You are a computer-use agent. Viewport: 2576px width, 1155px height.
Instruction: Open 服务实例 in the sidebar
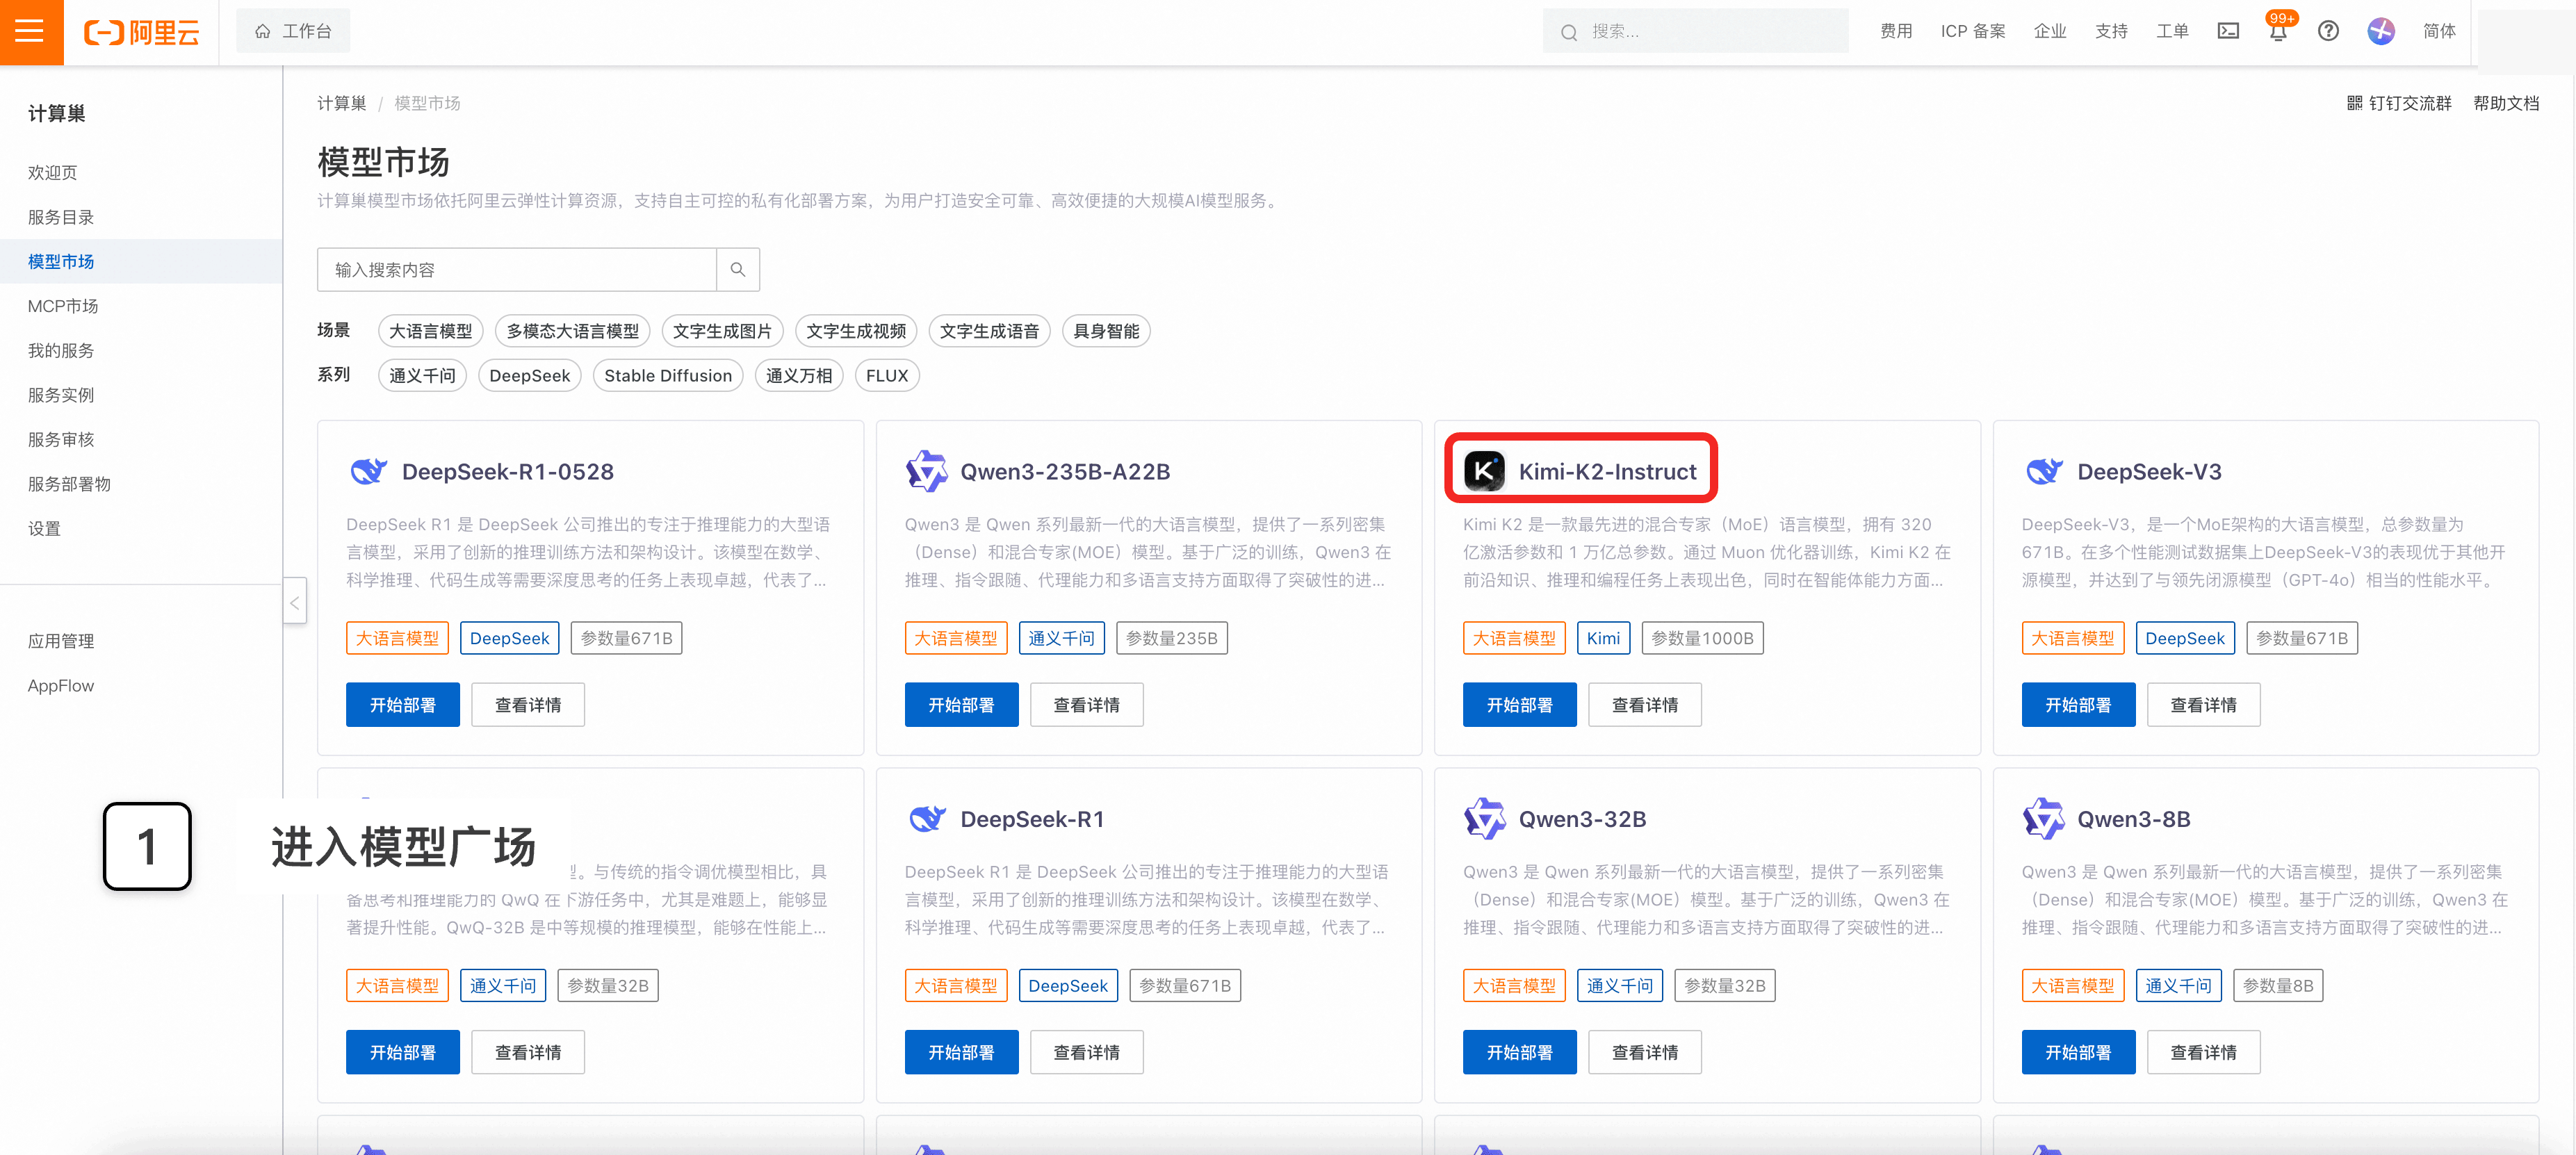(x=60, y=395)
